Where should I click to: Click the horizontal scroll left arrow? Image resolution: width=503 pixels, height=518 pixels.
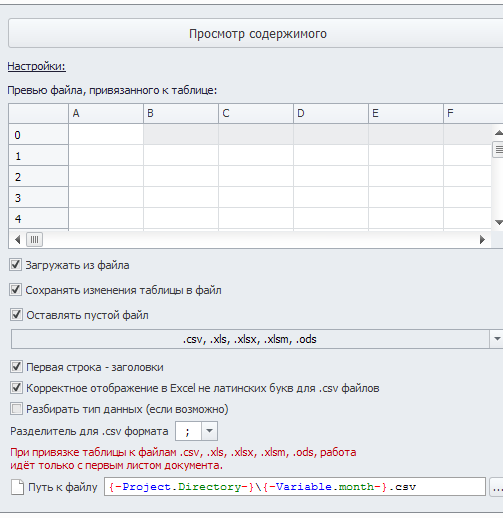(x=18, y=239)
